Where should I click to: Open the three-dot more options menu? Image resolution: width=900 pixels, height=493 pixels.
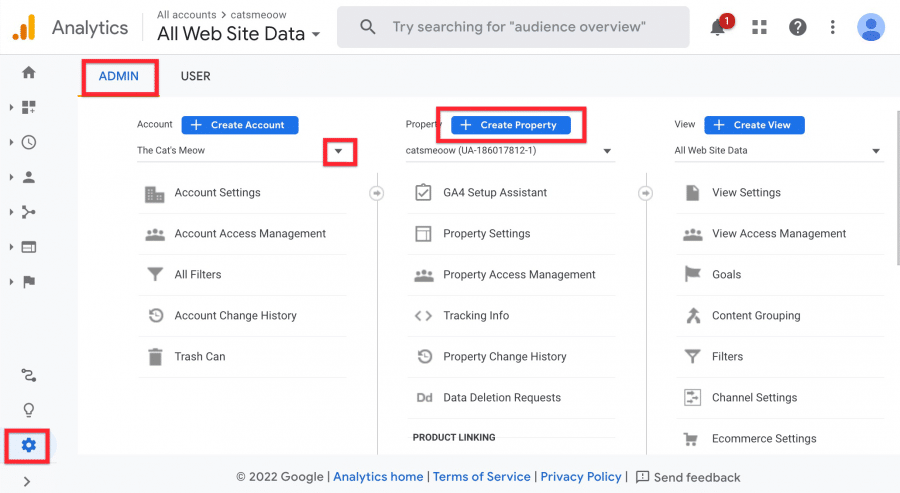(x=832, y=27)
